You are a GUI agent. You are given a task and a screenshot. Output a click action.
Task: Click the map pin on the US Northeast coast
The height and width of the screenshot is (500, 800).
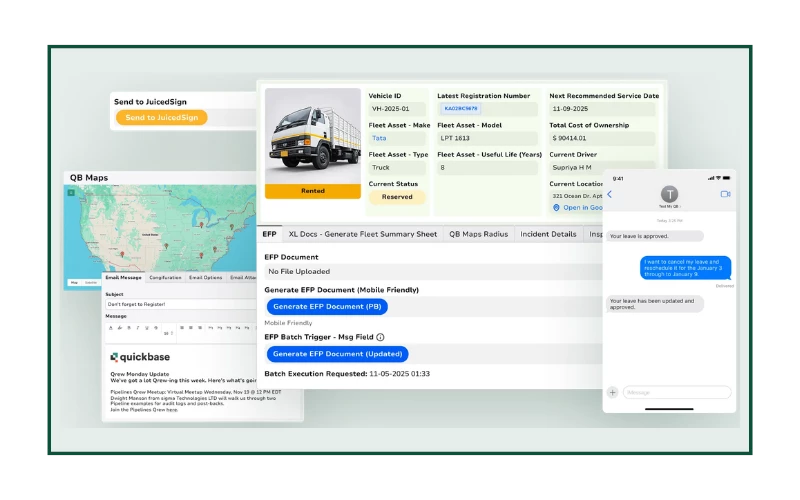232,227
